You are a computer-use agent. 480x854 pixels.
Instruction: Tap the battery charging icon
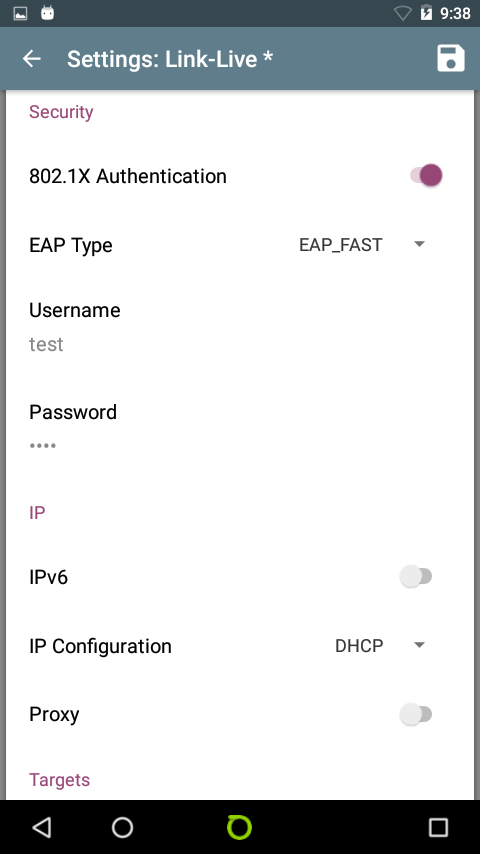[x=426, y=13]
